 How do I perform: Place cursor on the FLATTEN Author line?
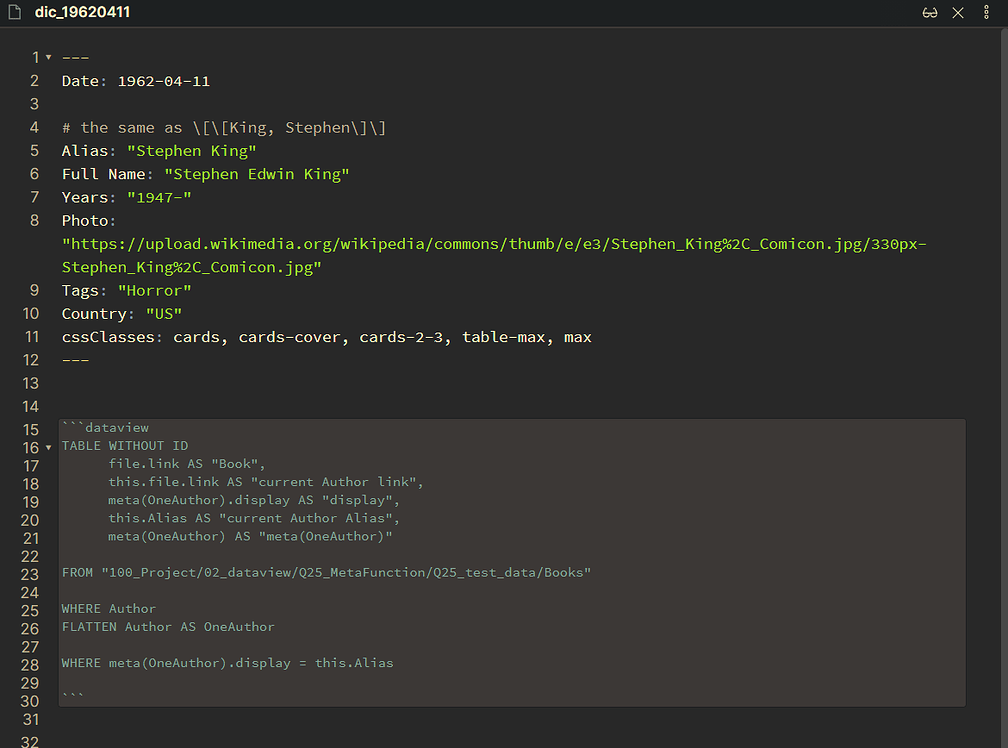click(x=167, y=626)
